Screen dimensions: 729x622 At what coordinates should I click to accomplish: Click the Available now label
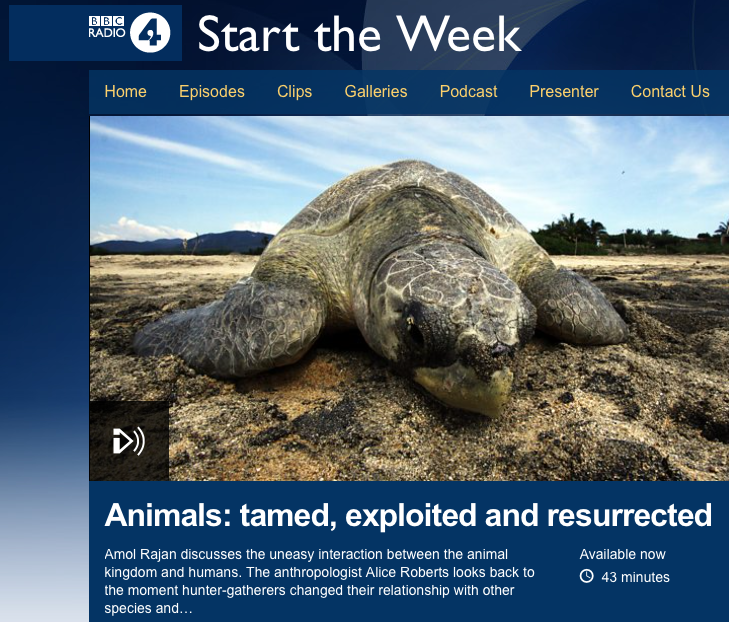click(622, 554)
